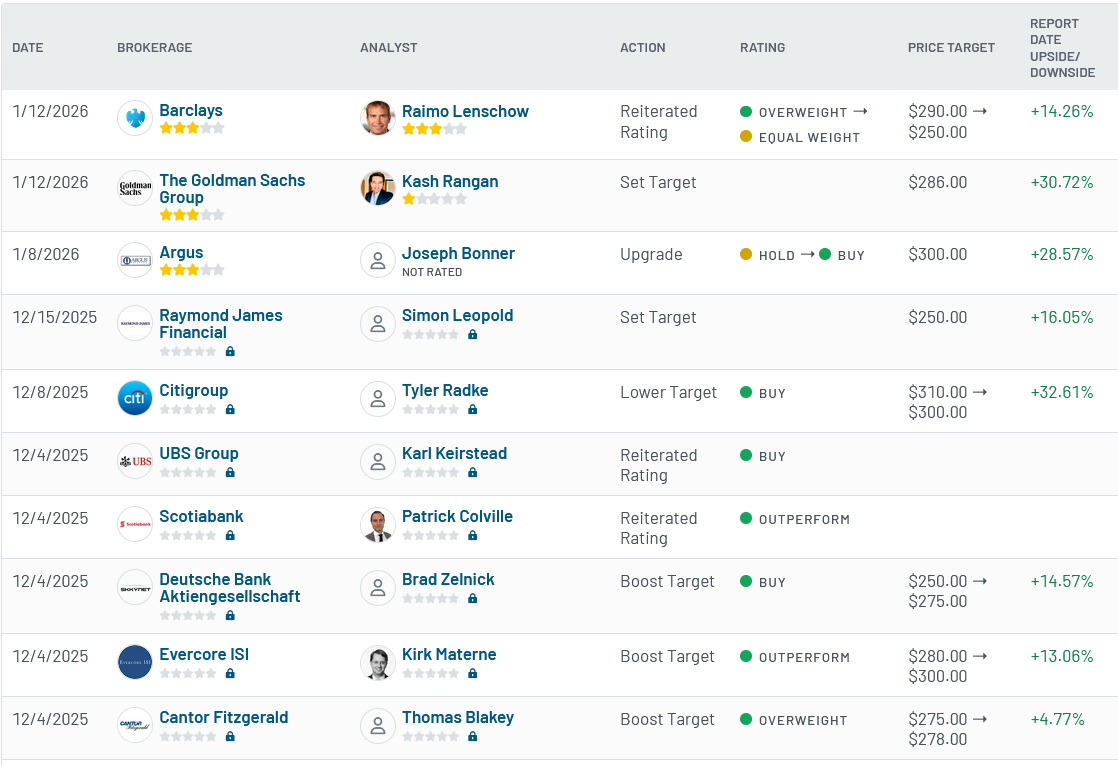Click the Citigroup citi logo icon
1118x766 pixels.
(x=135, y=398)
